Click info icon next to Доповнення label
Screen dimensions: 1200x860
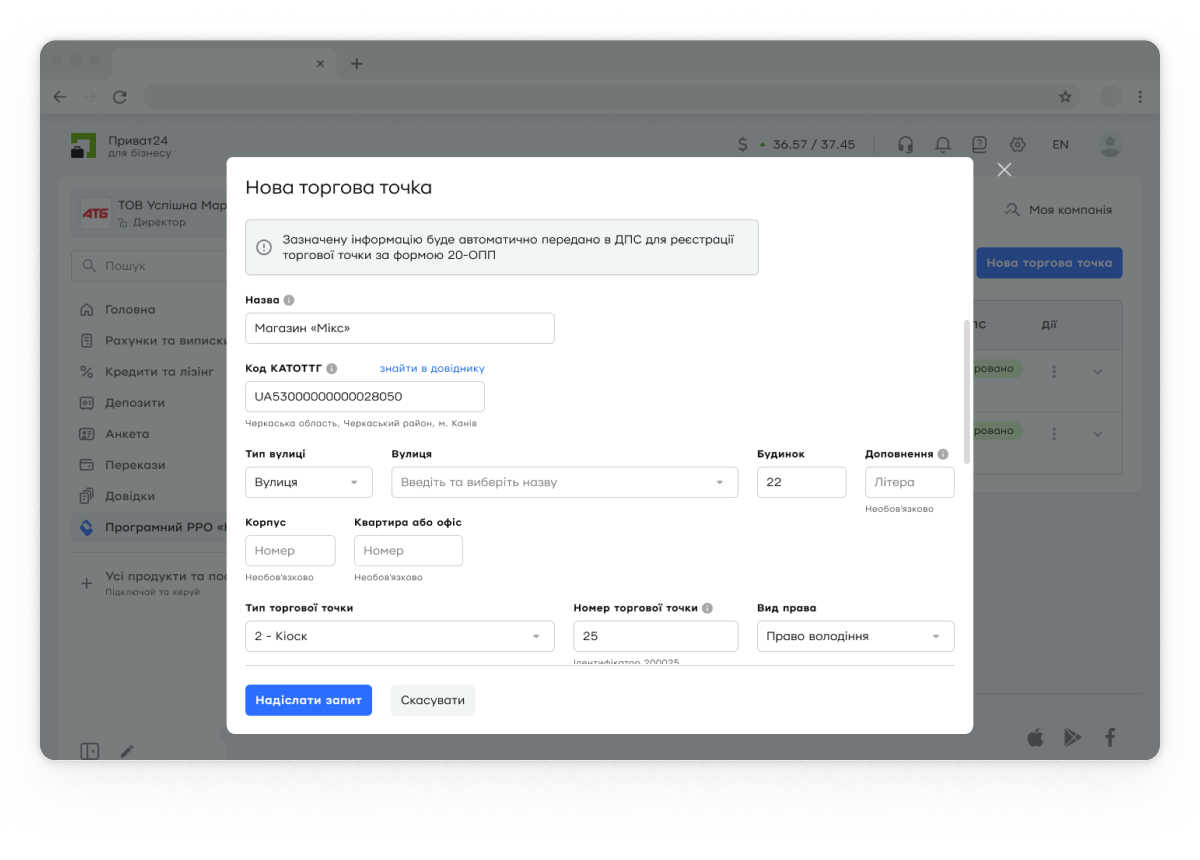943,454
